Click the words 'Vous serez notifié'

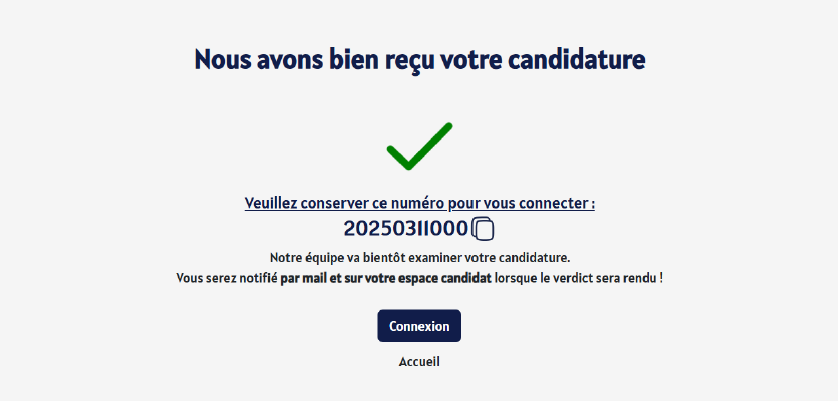(x=227, y=279)
